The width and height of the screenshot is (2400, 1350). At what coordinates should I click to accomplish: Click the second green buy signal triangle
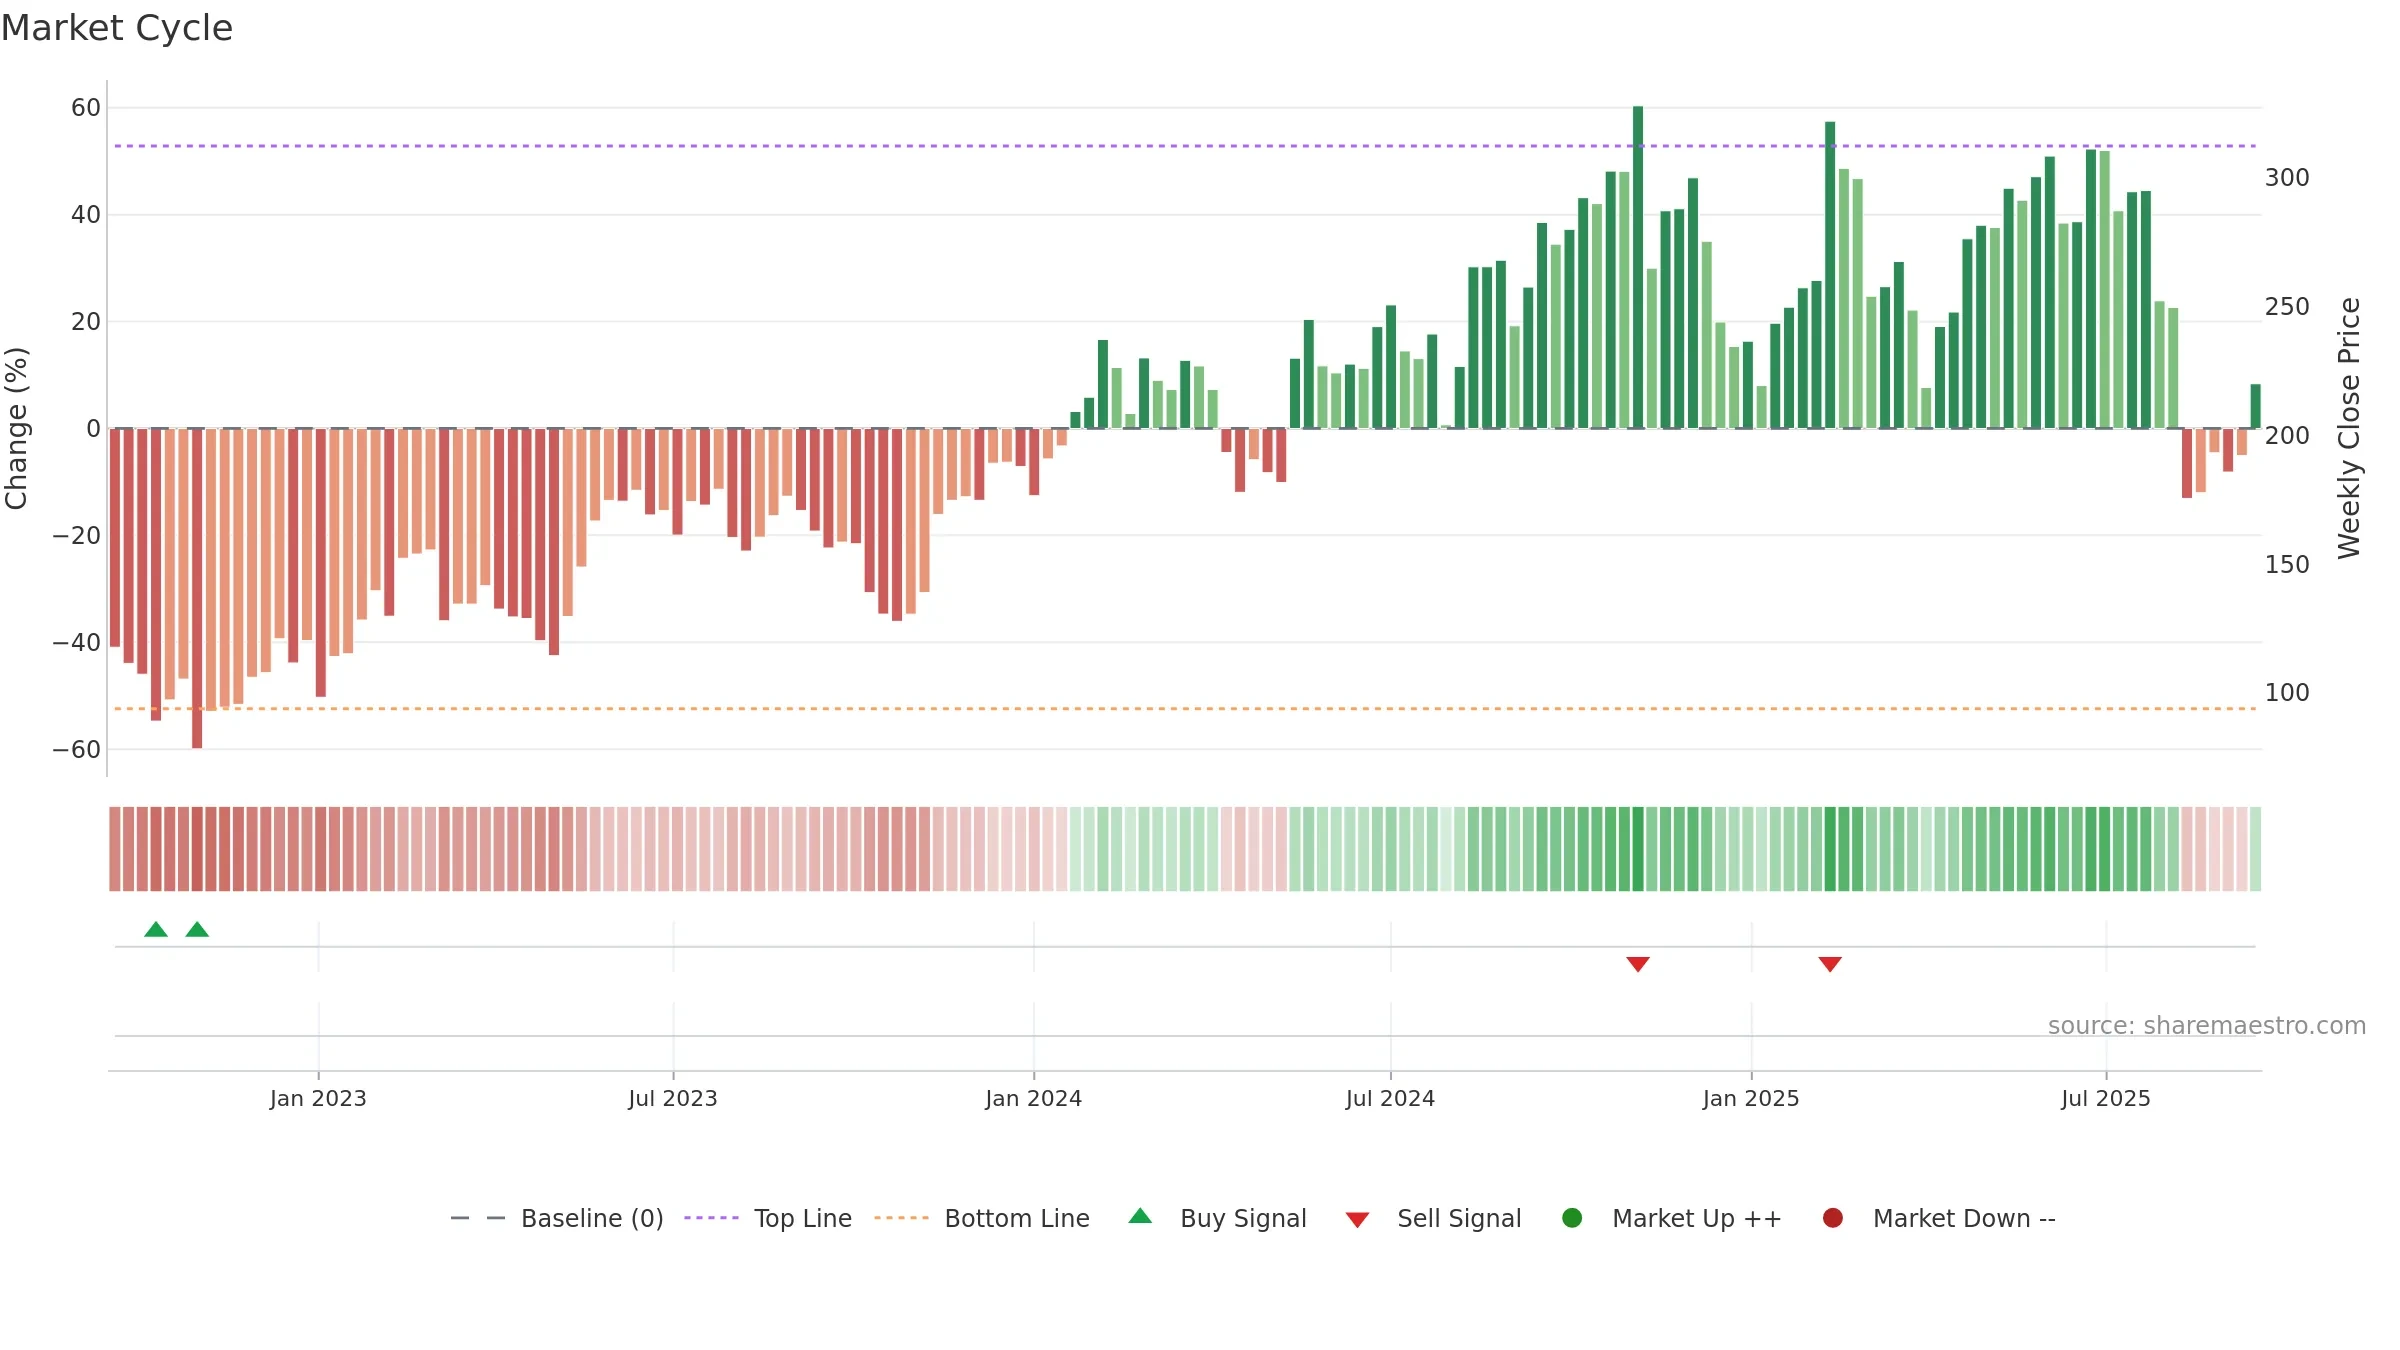pyautogui.click(x=197, y=930)
